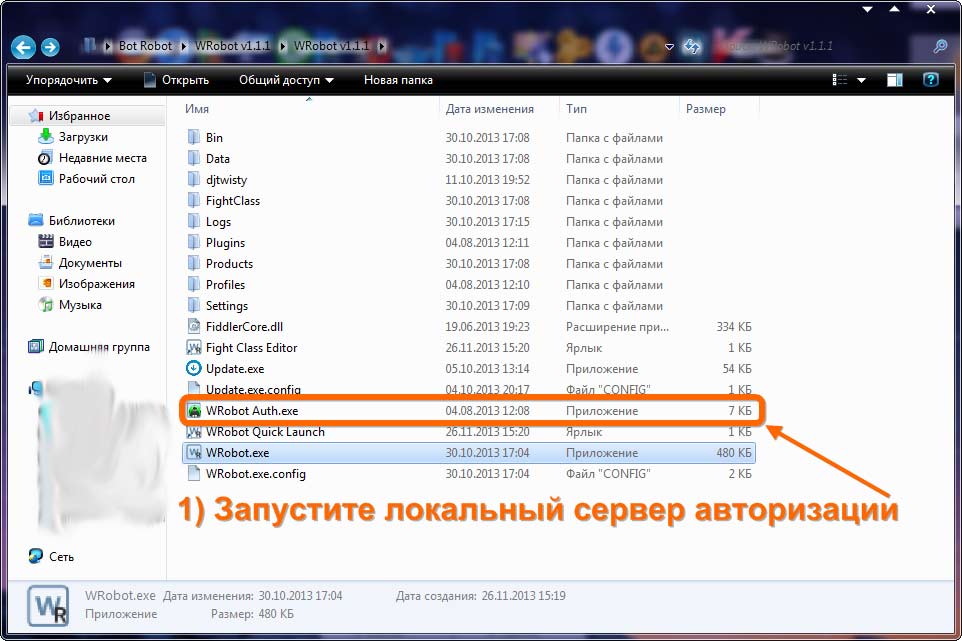Toggle the preview pane icon

(x=895, y=80)
